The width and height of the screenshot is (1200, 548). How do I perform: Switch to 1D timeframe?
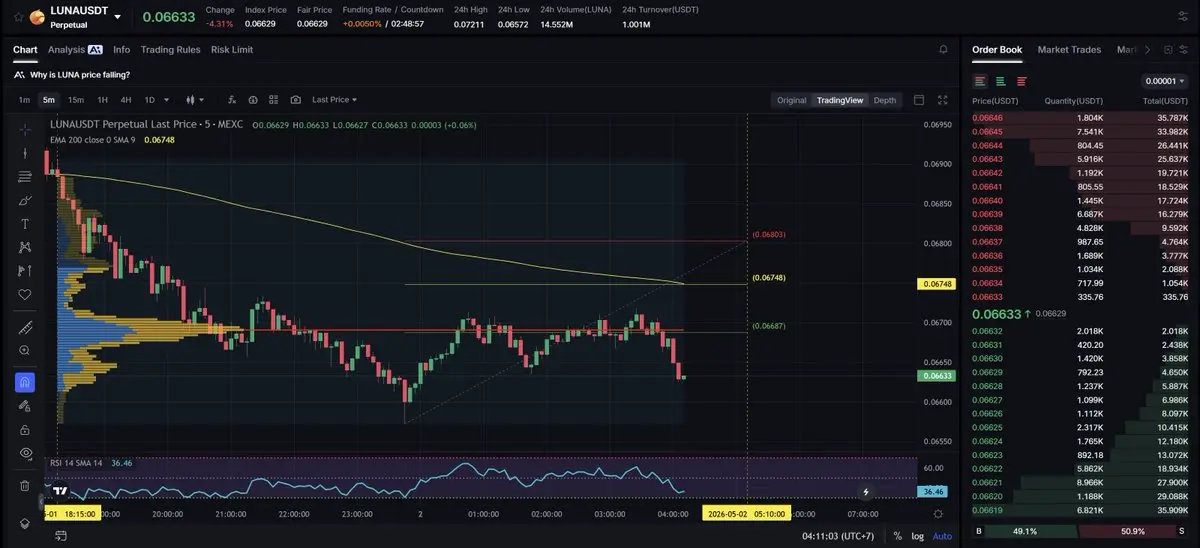click(150, 100)
